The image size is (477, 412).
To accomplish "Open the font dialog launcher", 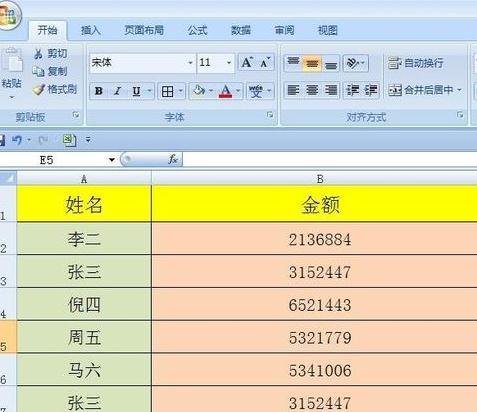I will point(270,115).
